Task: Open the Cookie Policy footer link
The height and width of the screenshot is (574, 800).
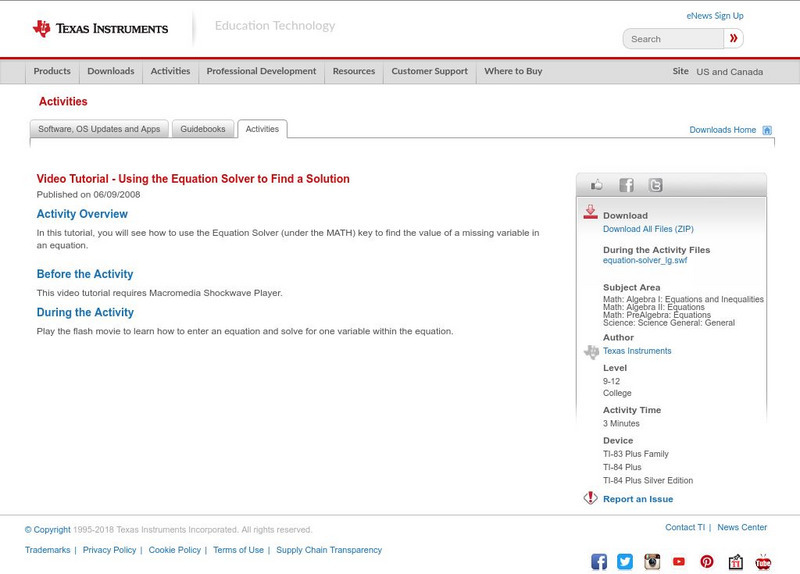Action: pyautogui.click(x=174, y=550)
